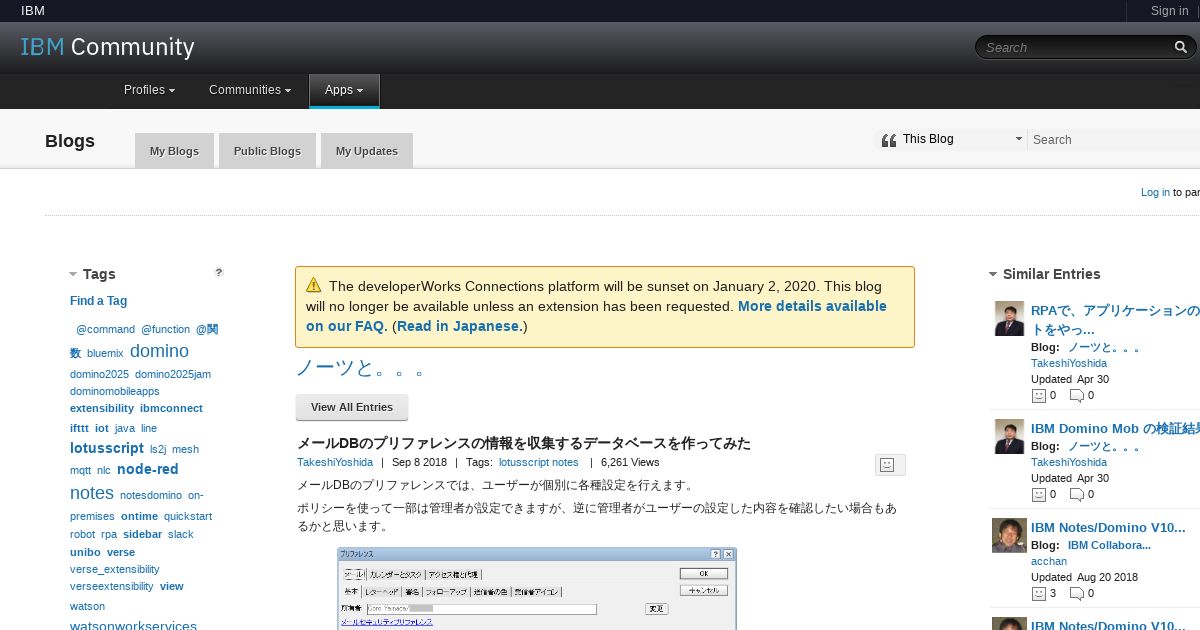Select the verse_extensibility tag
The width and height of the screenshot is (1200, 630).
(115, 569)
